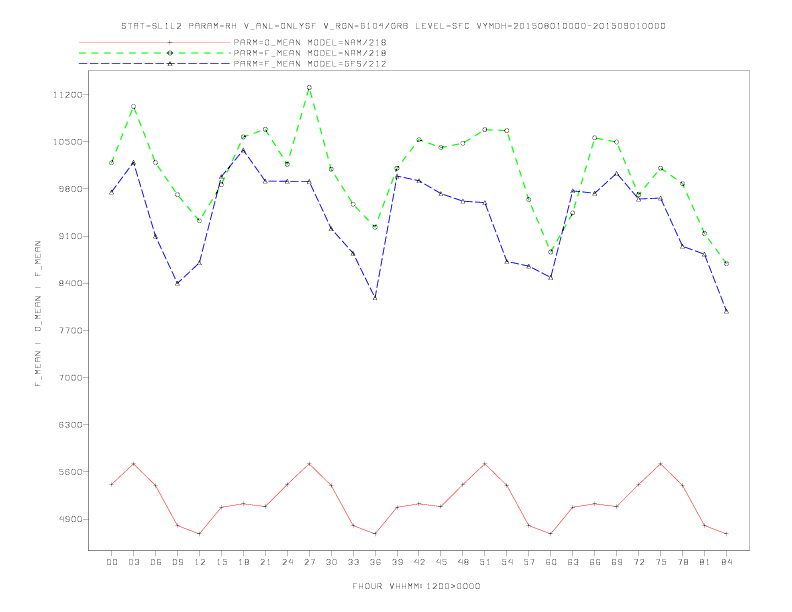Click the x-axis tick label 12

200,562
